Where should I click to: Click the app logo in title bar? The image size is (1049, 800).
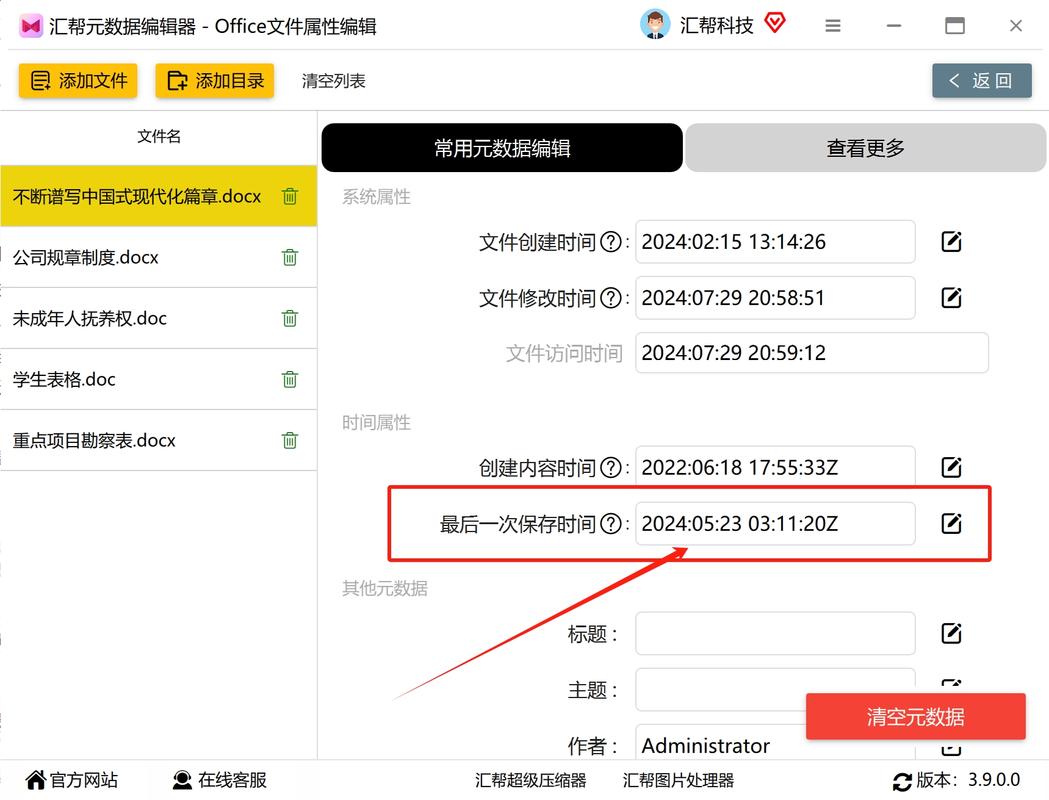tap(31, 26)
